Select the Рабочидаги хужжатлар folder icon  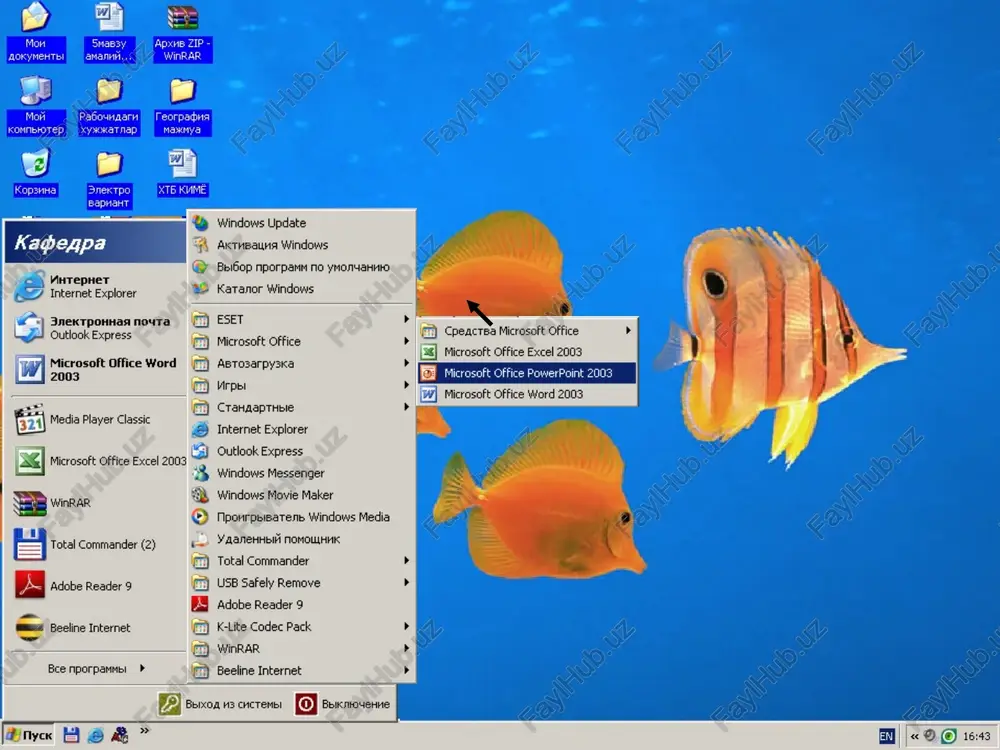pos(108,105)
